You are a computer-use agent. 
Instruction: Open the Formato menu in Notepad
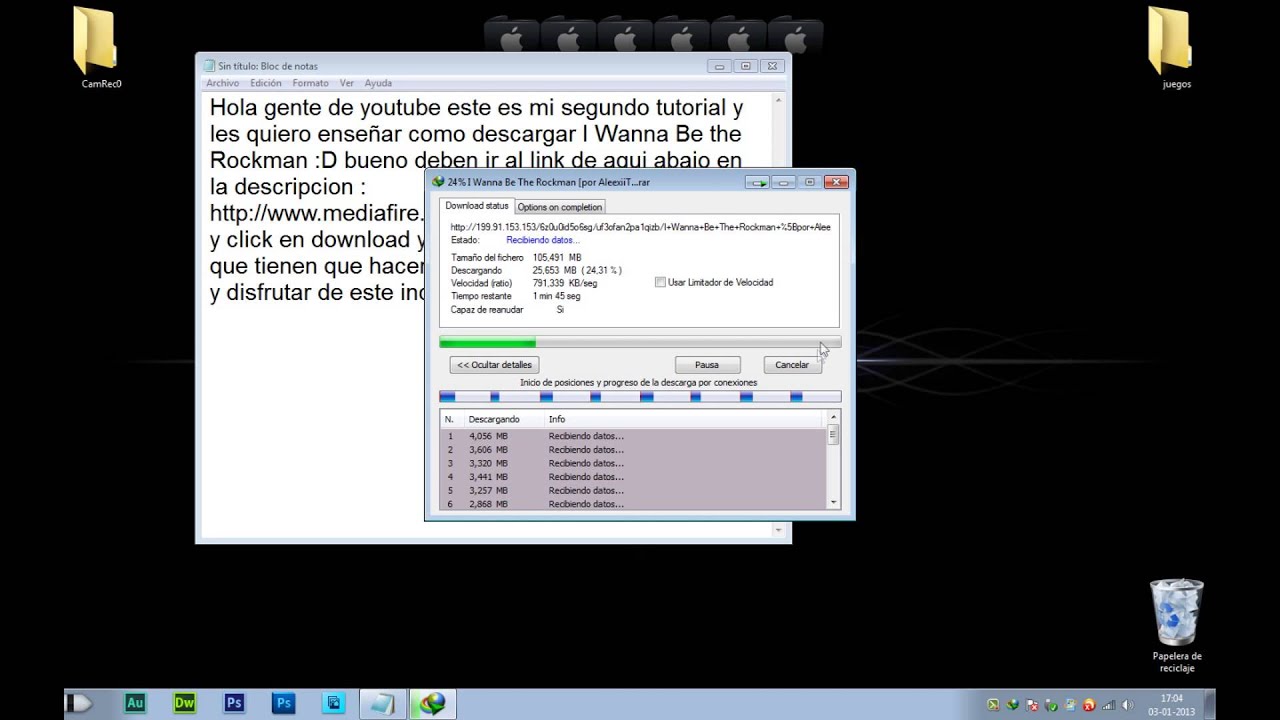pos(311,83)
